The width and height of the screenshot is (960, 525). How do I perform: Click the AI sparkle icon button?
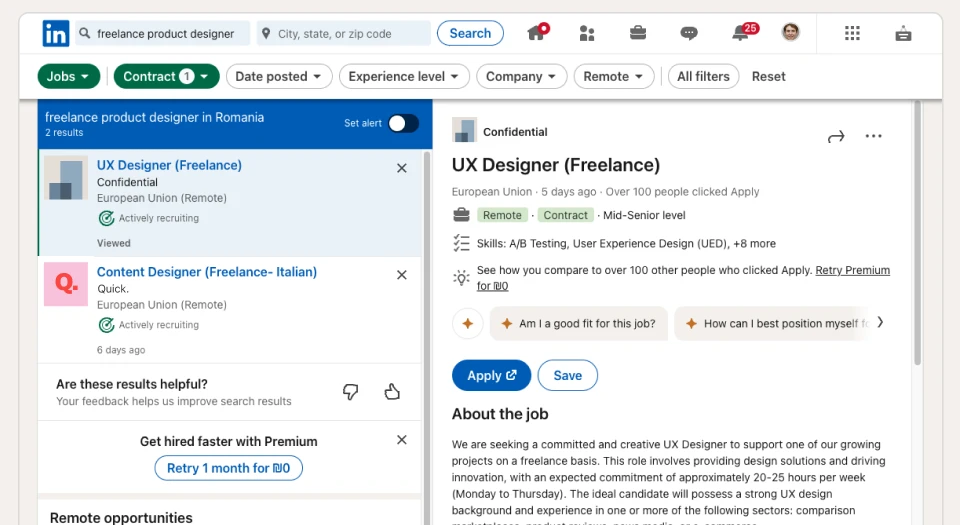468,323
